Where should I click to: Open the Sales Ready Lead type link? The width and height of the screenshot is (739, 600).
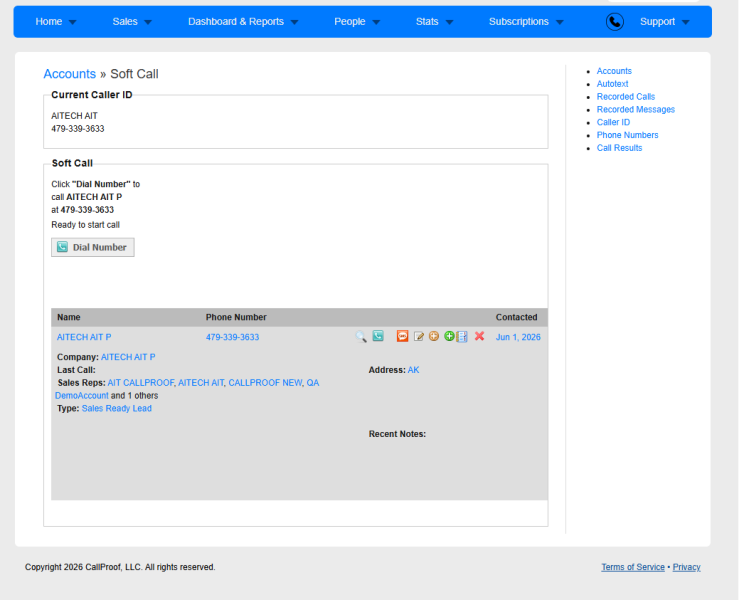coord(116,408)
